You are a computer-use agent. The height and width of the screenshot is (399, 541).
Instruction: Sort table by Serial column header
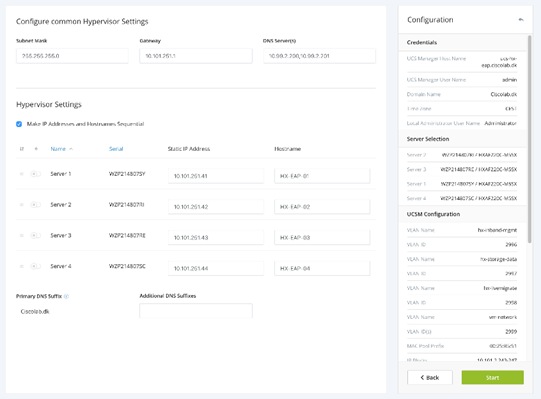click(x=116, y=149)
